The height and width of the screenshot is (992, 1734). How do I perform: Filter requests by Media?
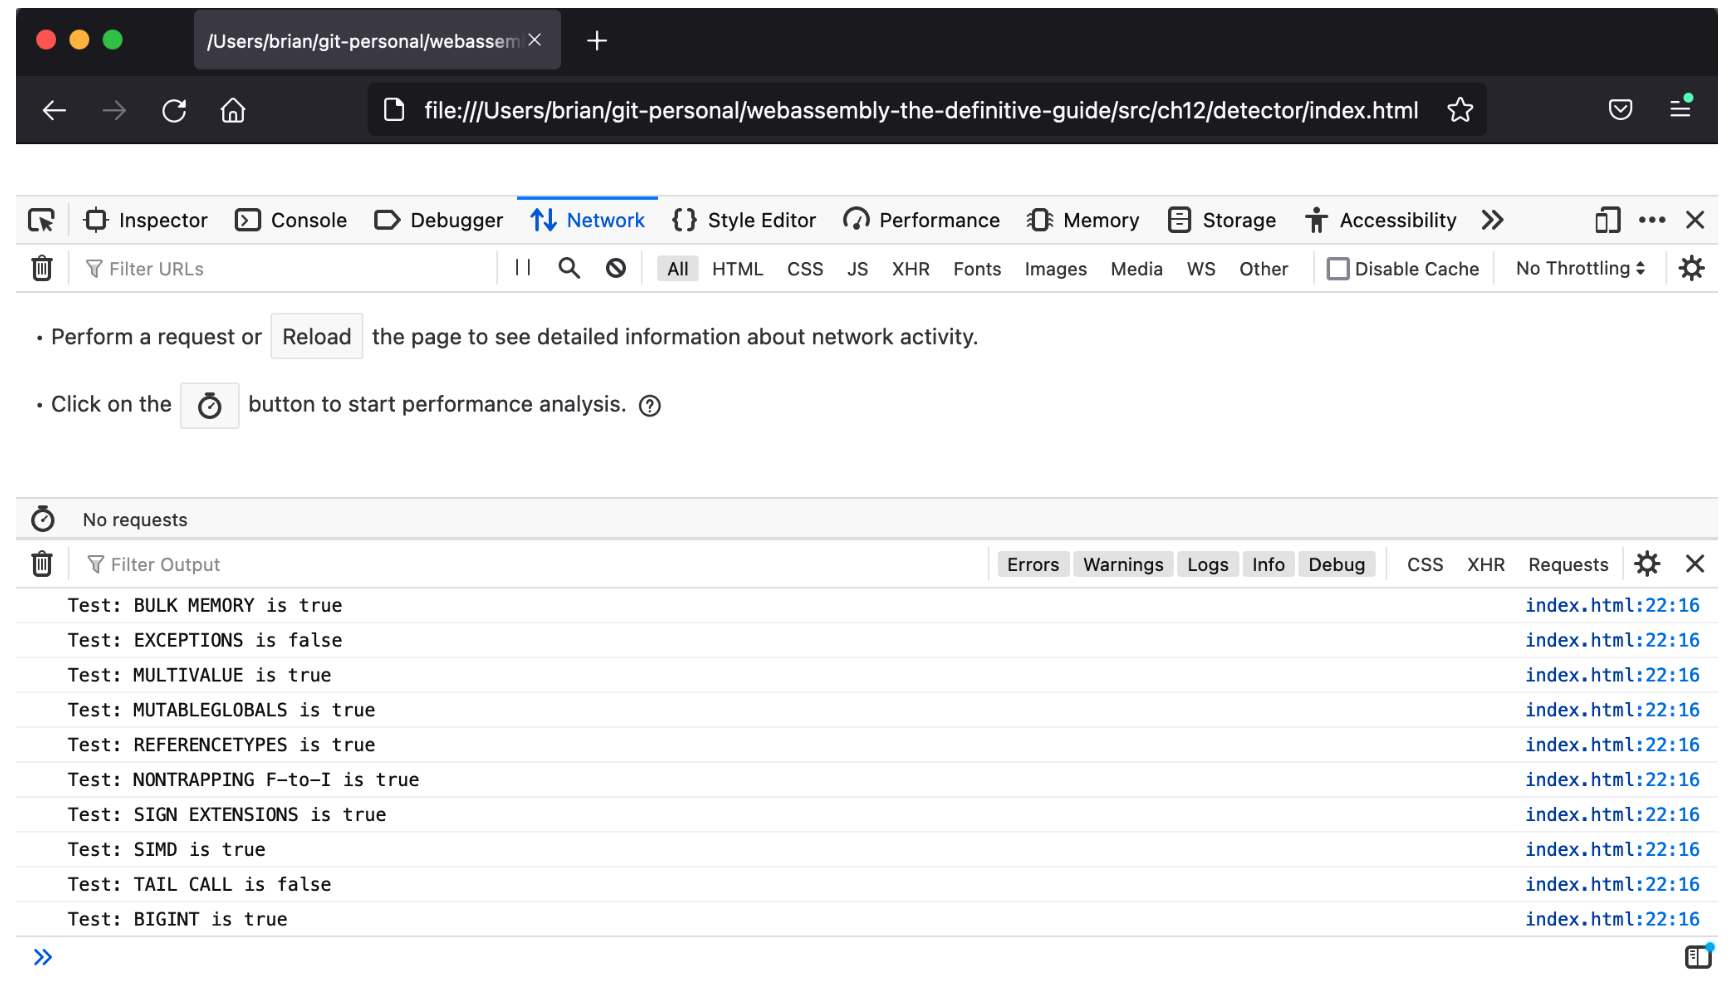(1137, 269)
